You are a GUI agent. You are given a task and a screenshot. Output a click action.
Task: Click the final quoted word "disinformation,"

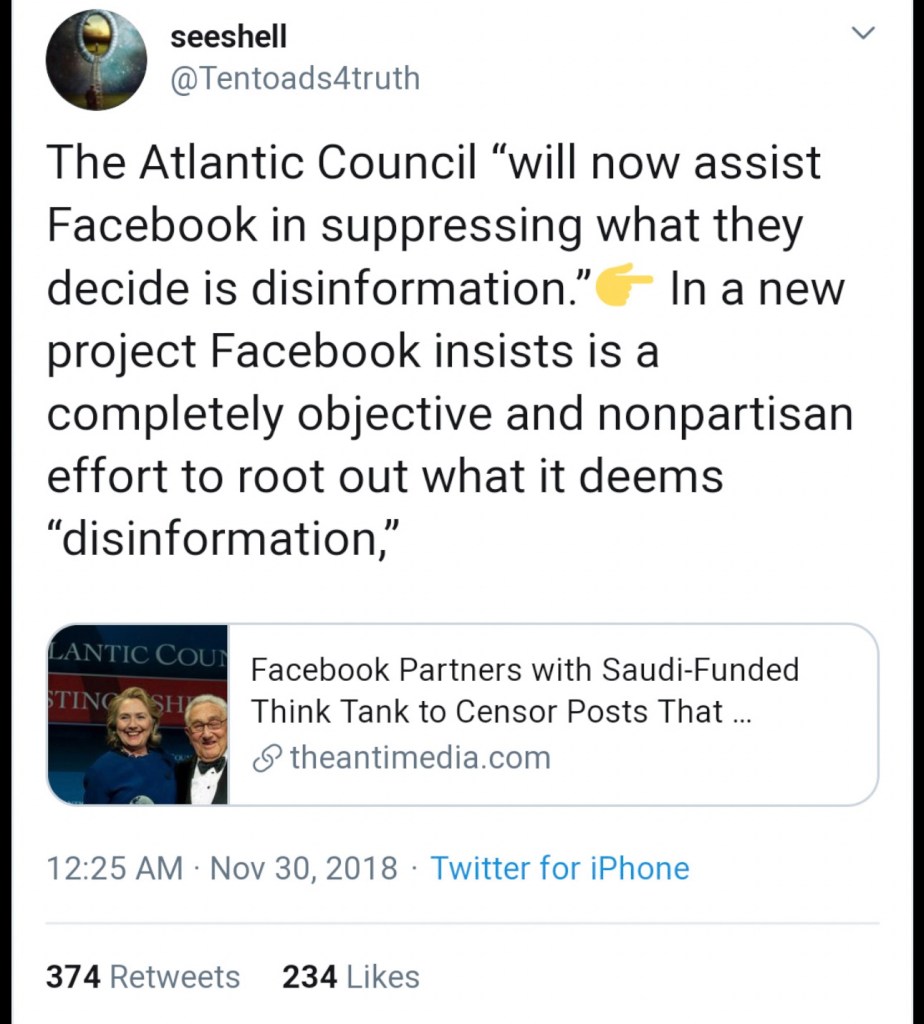point(224,540)
